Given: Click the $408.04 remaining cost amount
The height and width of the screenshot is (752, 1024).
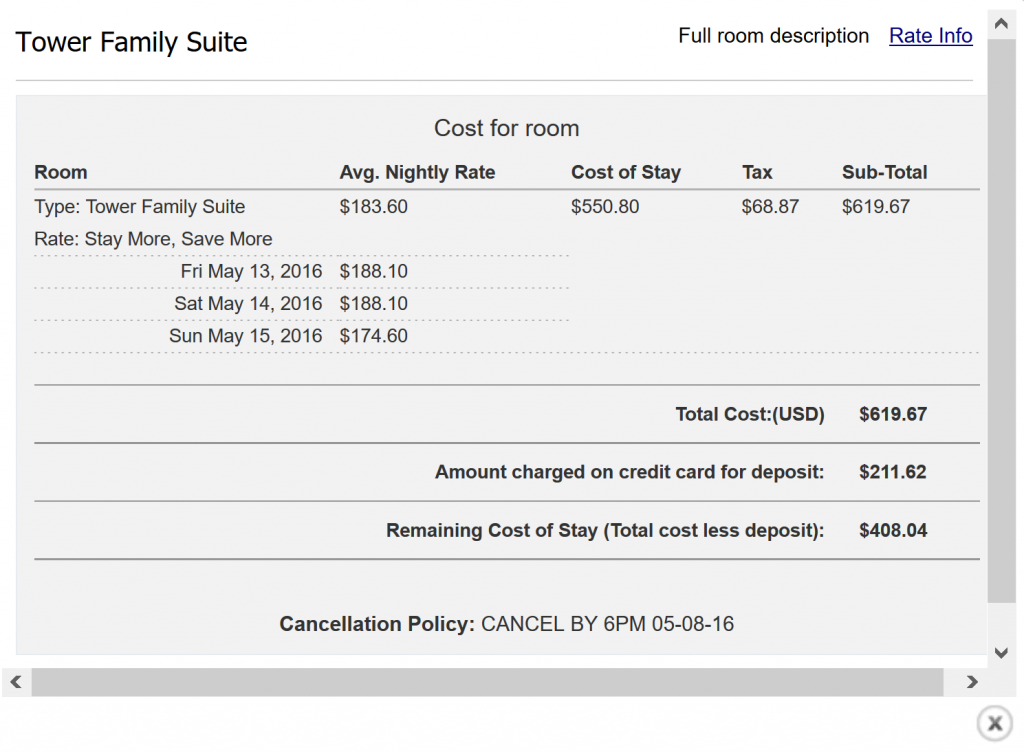Looking at the screenshot, I should [892, 530].
